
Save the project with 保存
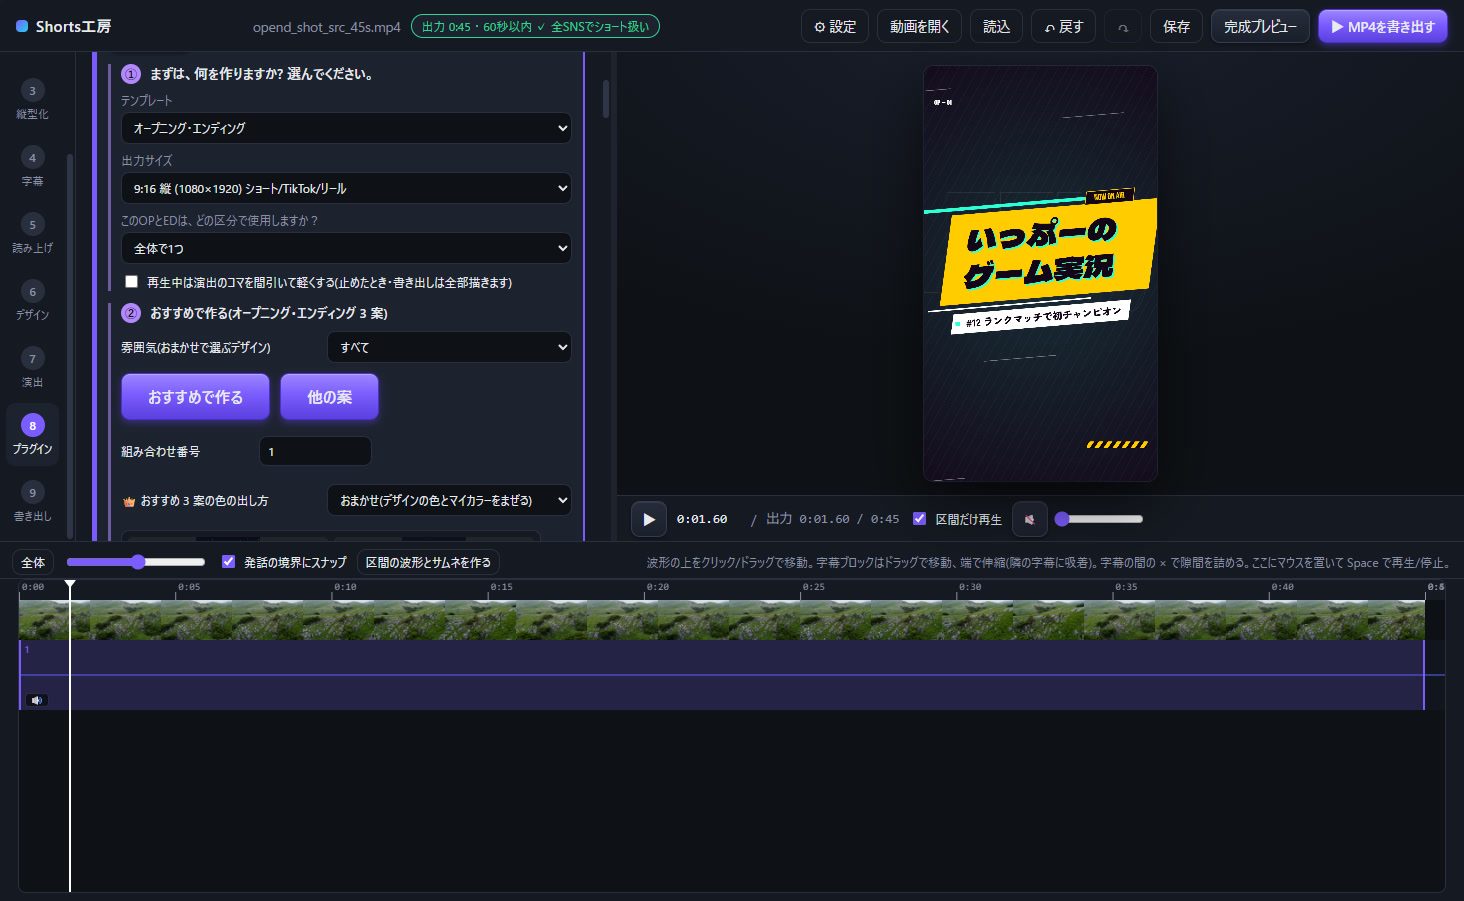[1176, 27]
